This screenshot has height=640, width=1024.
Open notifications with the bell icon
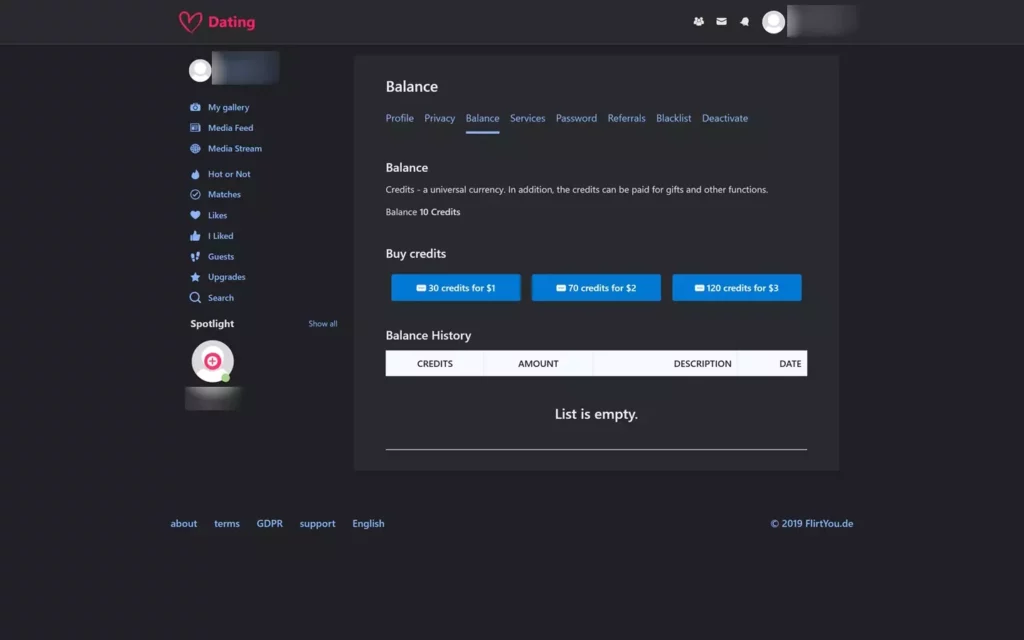tap(744, 21)
